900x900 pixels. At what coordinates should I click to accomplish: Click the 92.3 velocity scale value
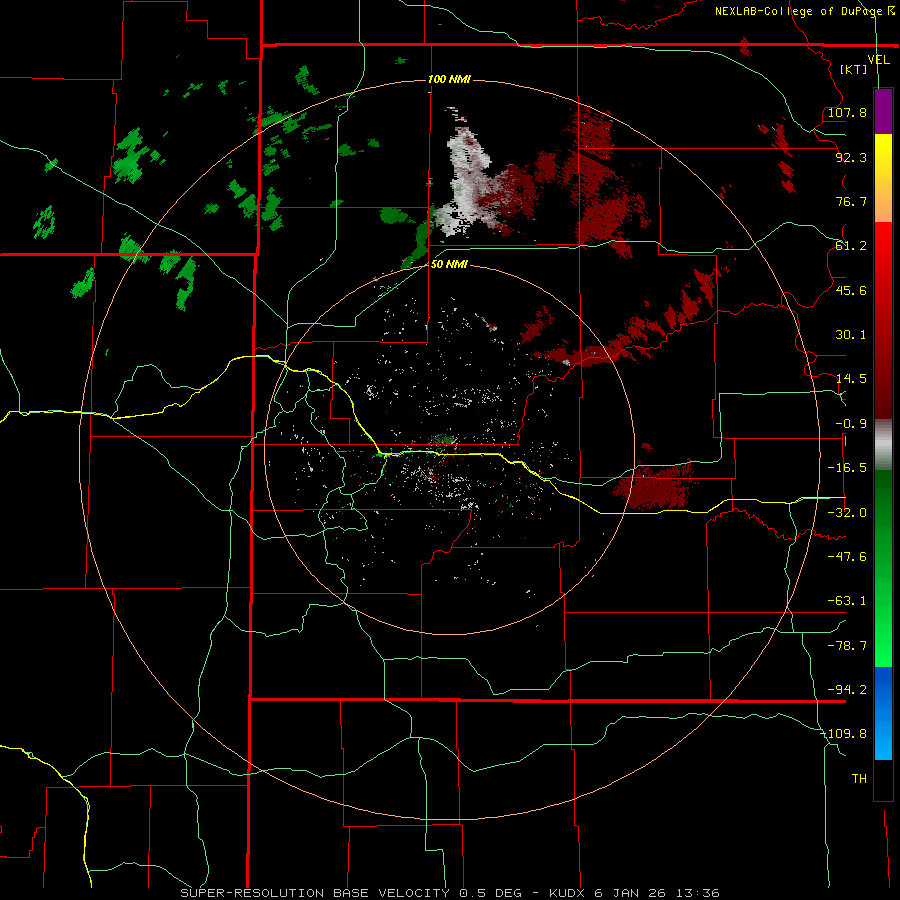click(x=851, y=157)
